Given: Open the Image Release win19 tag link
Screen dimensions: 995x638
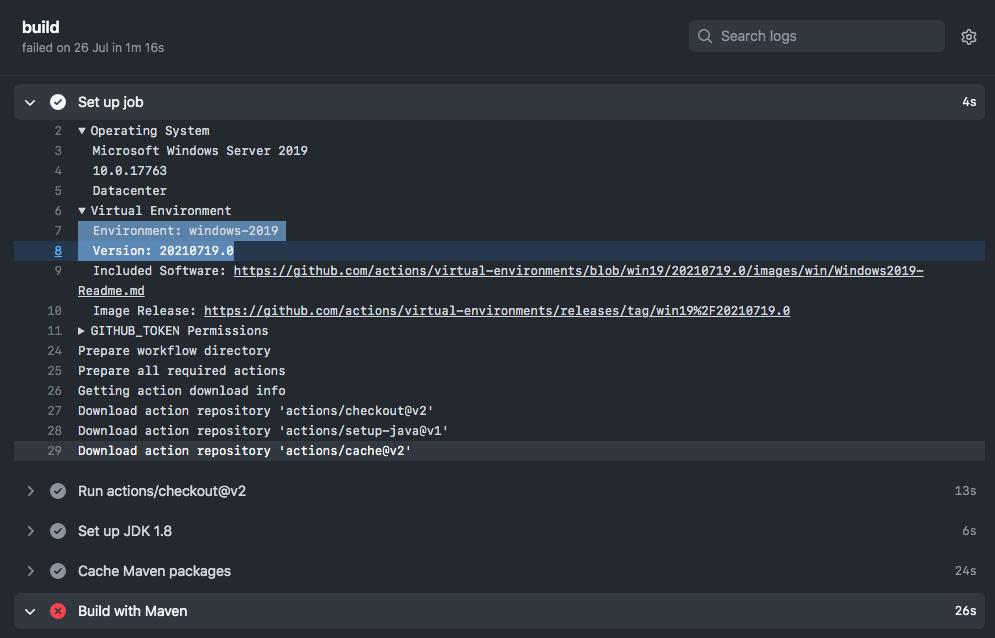Looking at the screenshot, I should [x=497, y=311].
